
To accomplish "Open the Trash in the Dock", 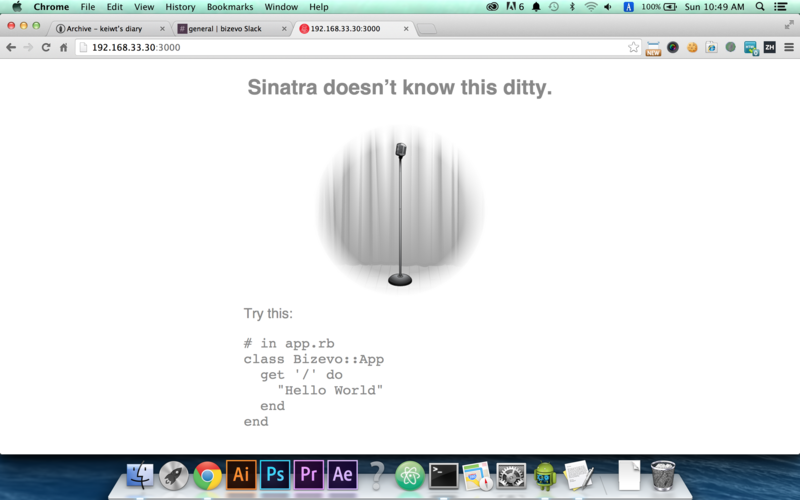I will tap(663, 475).
